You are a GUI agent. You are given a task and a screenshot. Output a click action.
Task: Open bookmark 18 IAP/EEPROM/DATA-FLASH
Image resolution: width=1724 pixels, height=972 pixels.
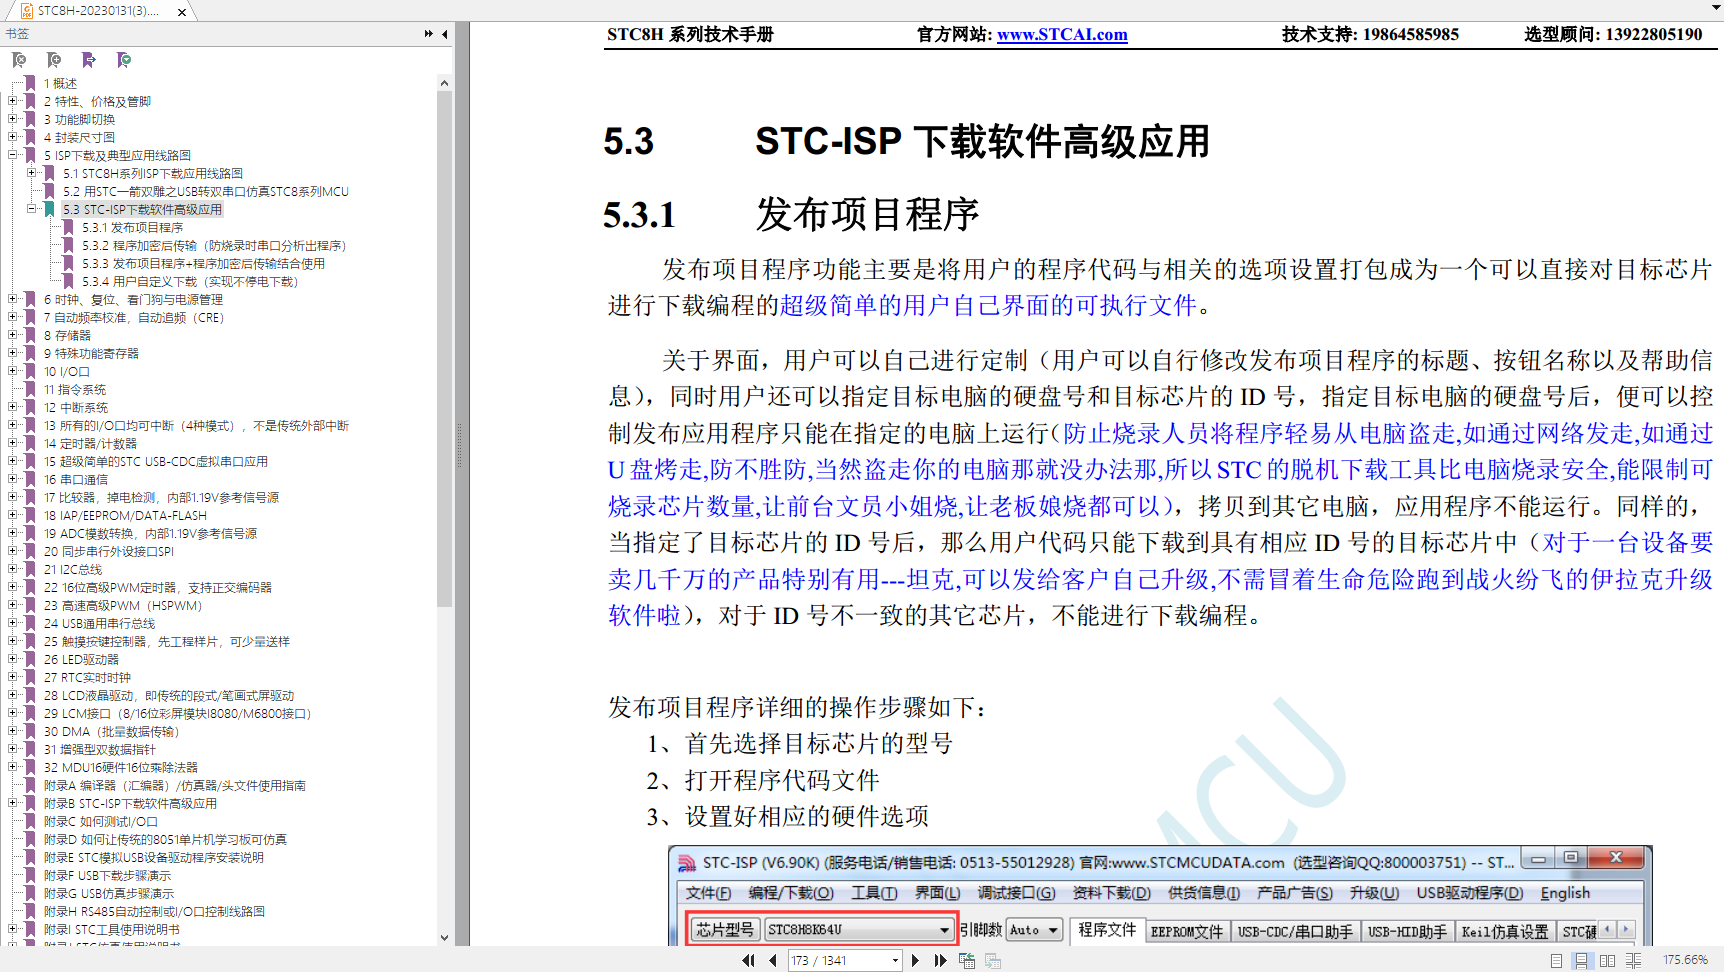(125, 515)
